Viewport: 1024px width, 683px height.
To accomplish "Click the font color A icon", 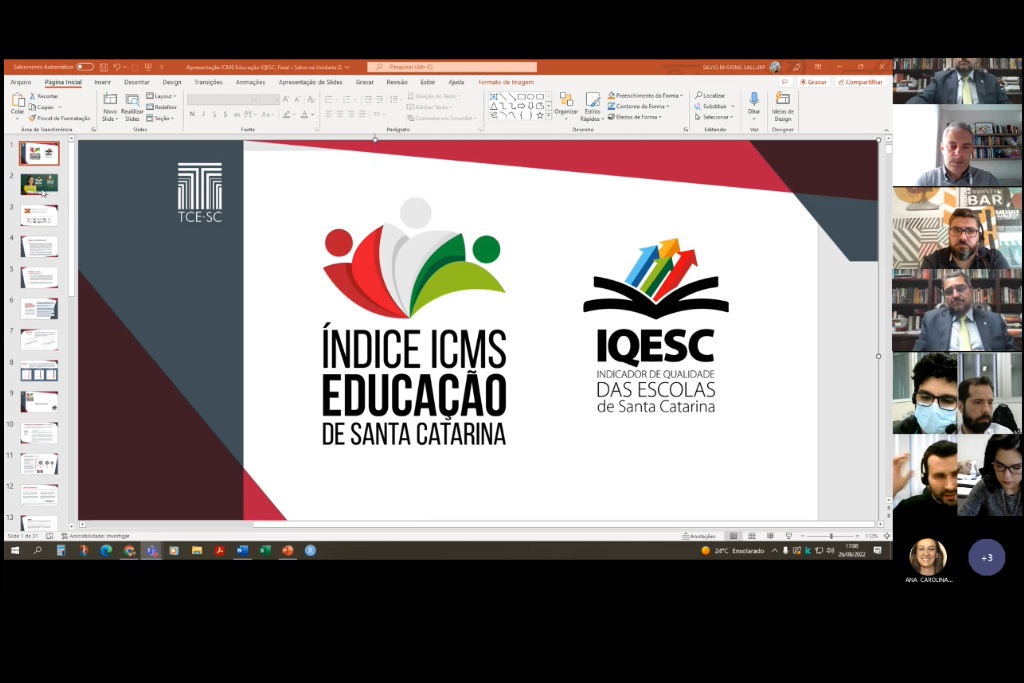I will point(304,114).
